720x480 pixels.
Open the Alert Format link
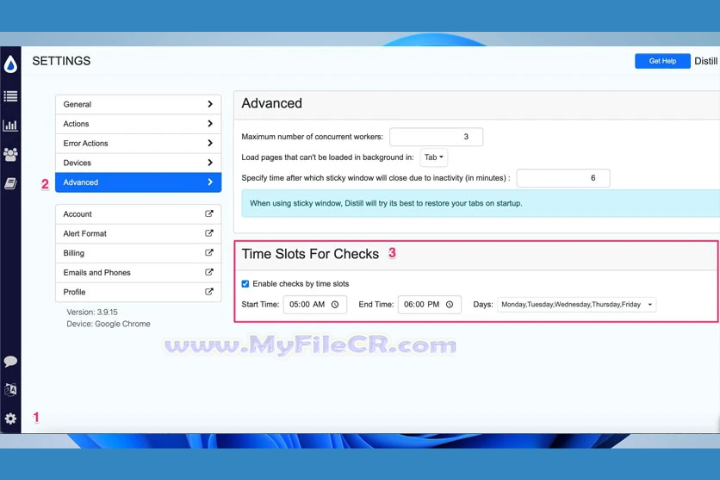pos(138,233)
